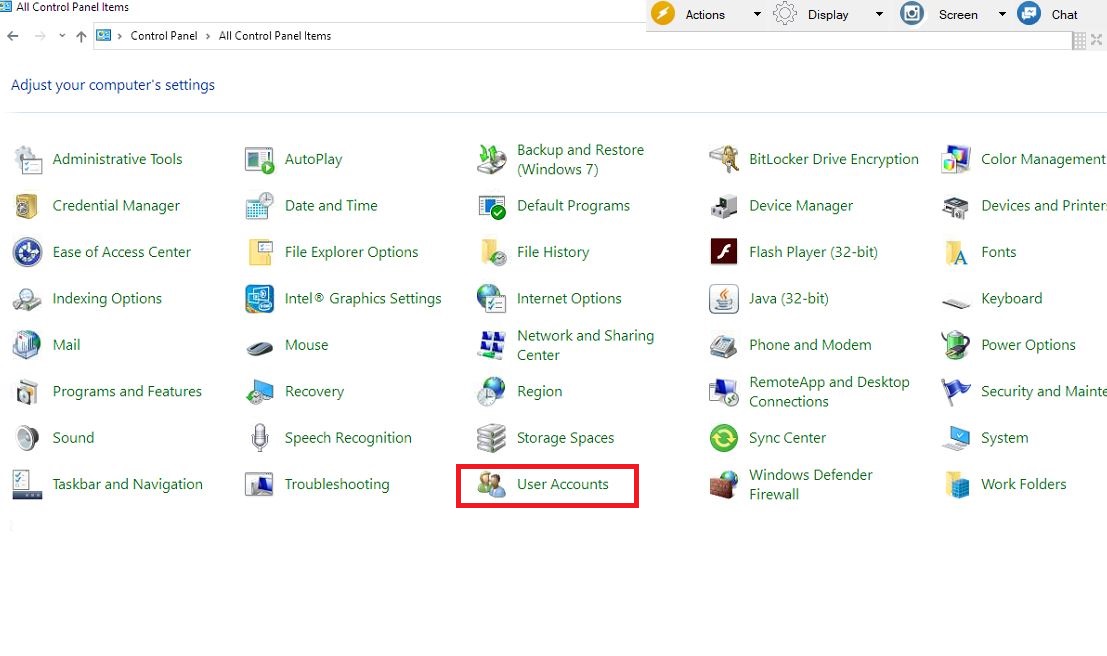The image size is (1107, 656).
Task: Open the Work Folders icon
Action: coord(956,484)
